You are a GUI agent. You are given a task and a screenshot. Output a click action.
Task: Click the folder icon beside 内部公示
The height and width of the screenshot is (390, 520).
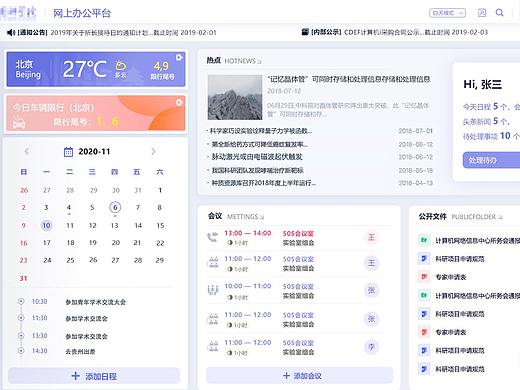click(x=305, y=32)
